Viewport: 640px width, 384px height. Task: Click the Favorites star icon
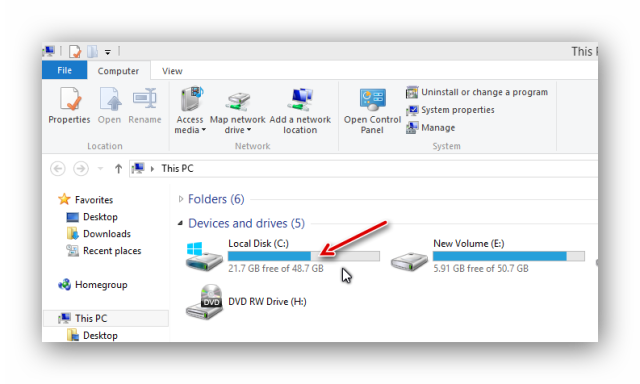(x=64, y=199)
